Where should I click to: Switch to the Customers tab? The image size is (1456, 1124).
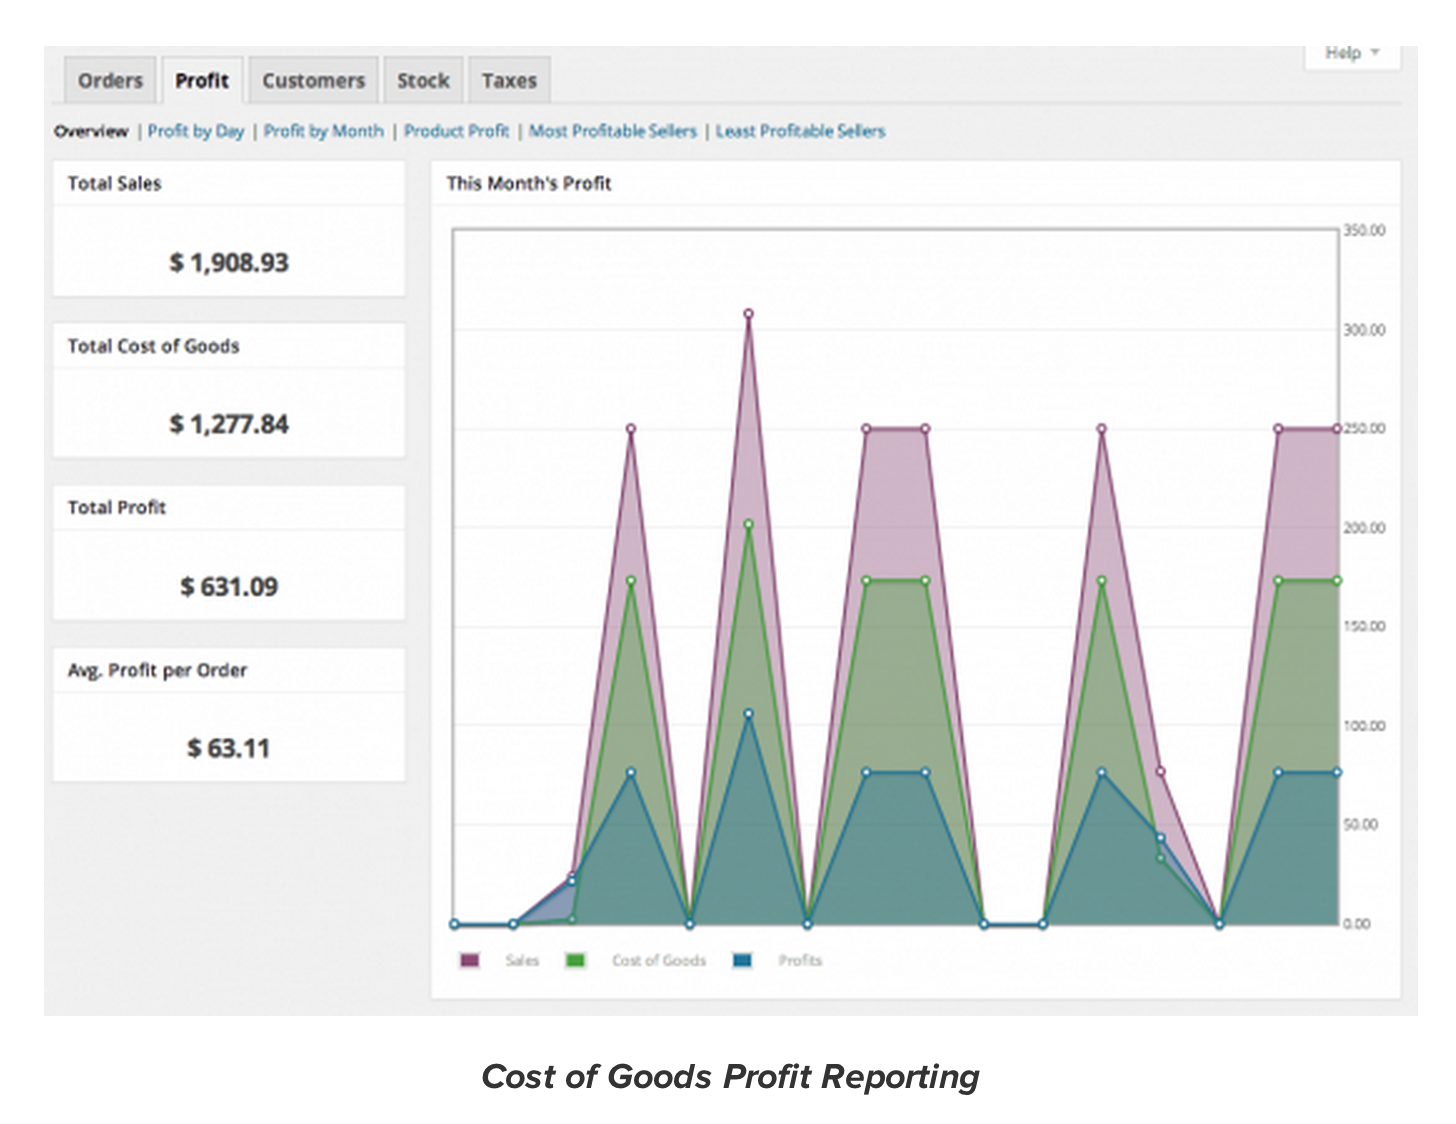point(313,81)
